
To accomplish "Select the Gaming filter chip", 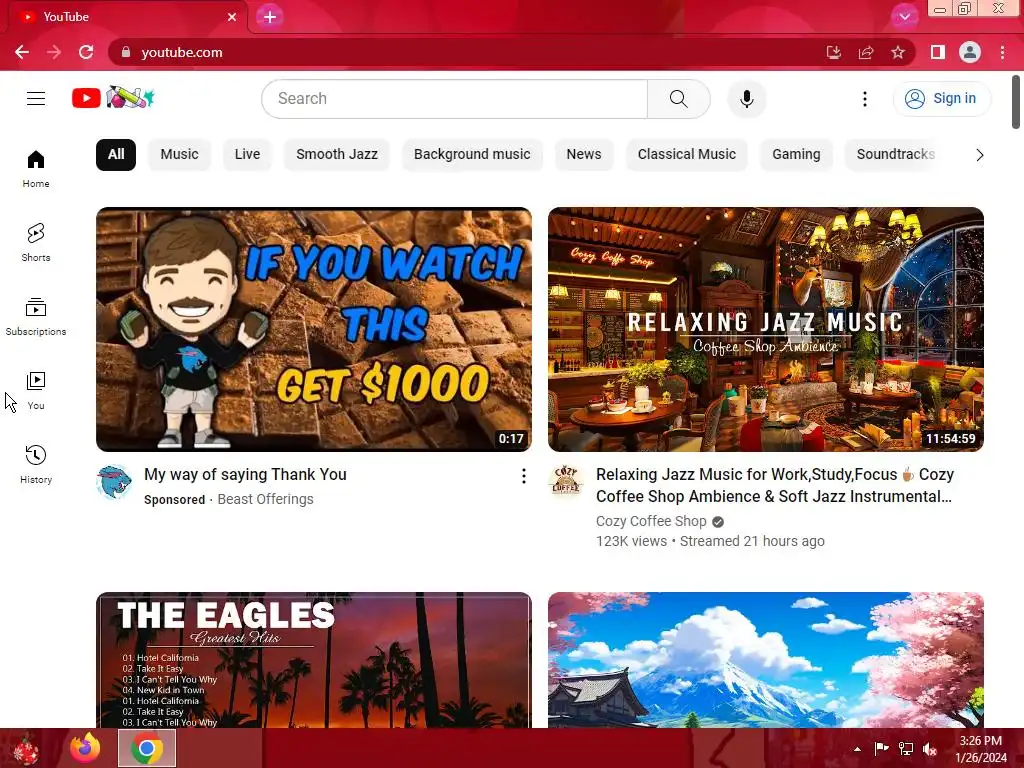I will (796, 155).
